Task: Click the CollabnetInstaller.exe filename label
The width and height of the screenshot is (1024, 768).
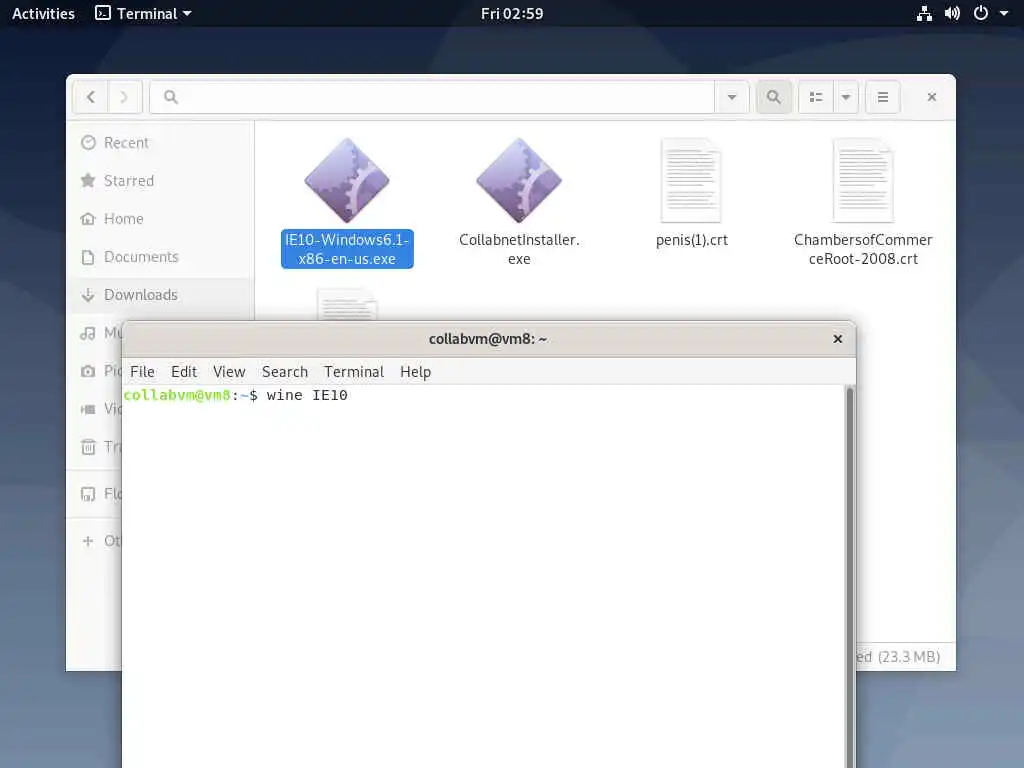Action: [x=519, y=249]
